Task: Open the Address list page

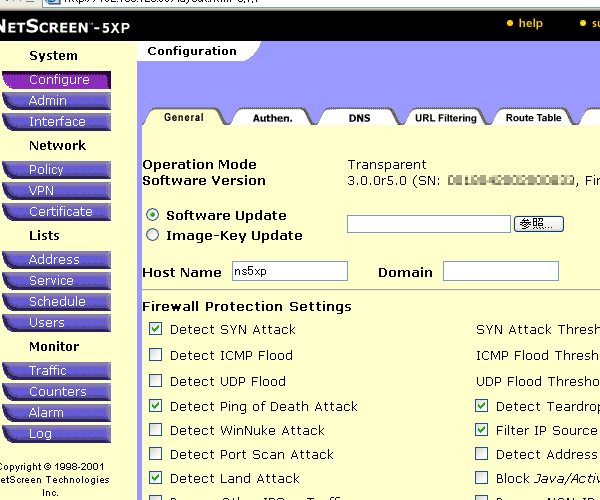Action: [x=57, y=259]
